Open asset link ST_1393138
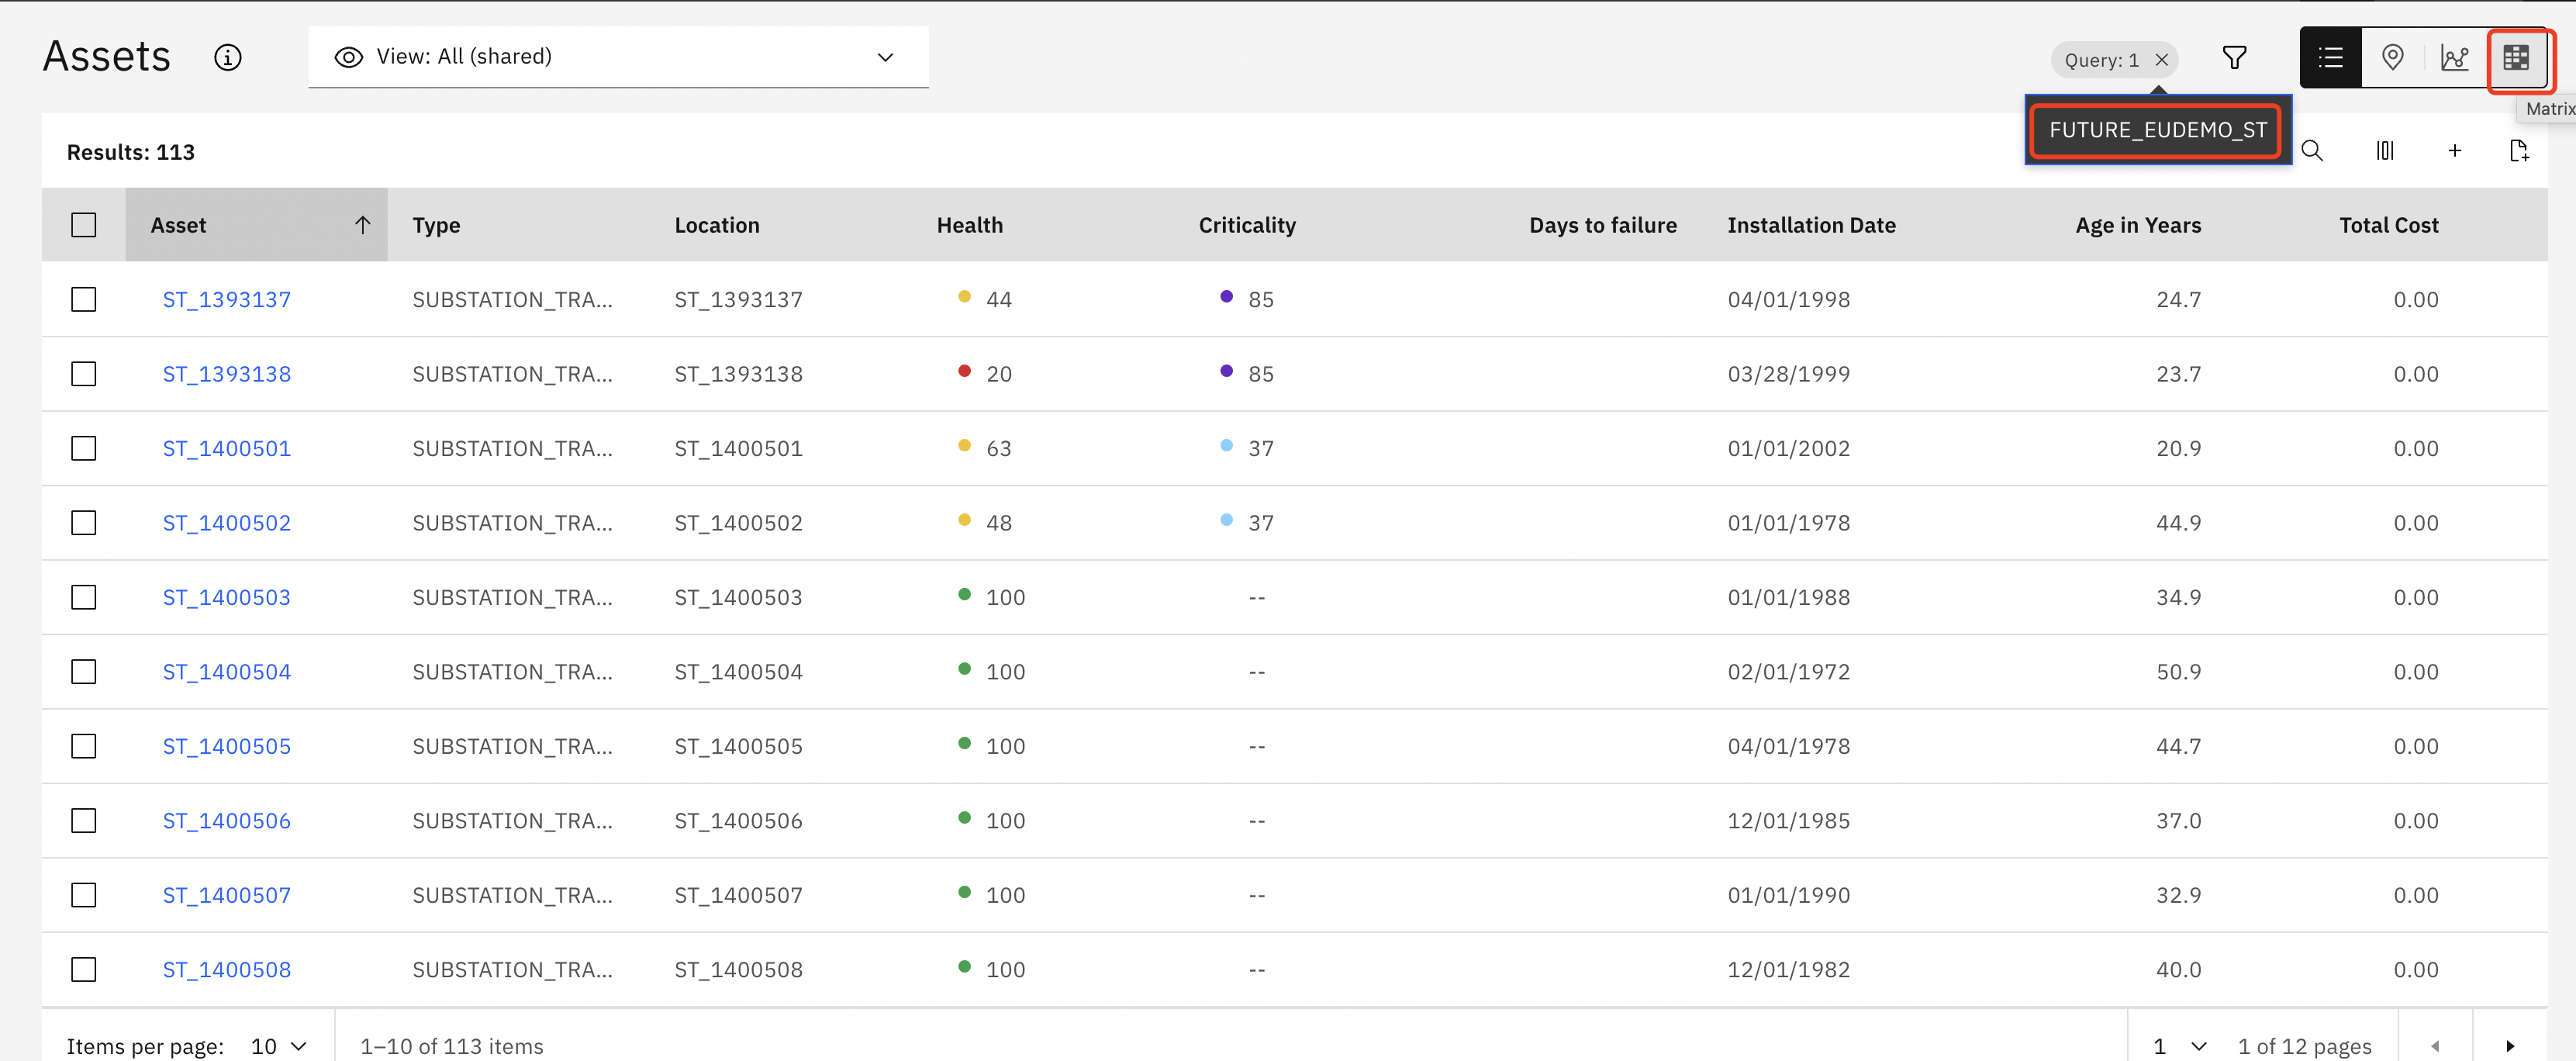 pos(227,374)
